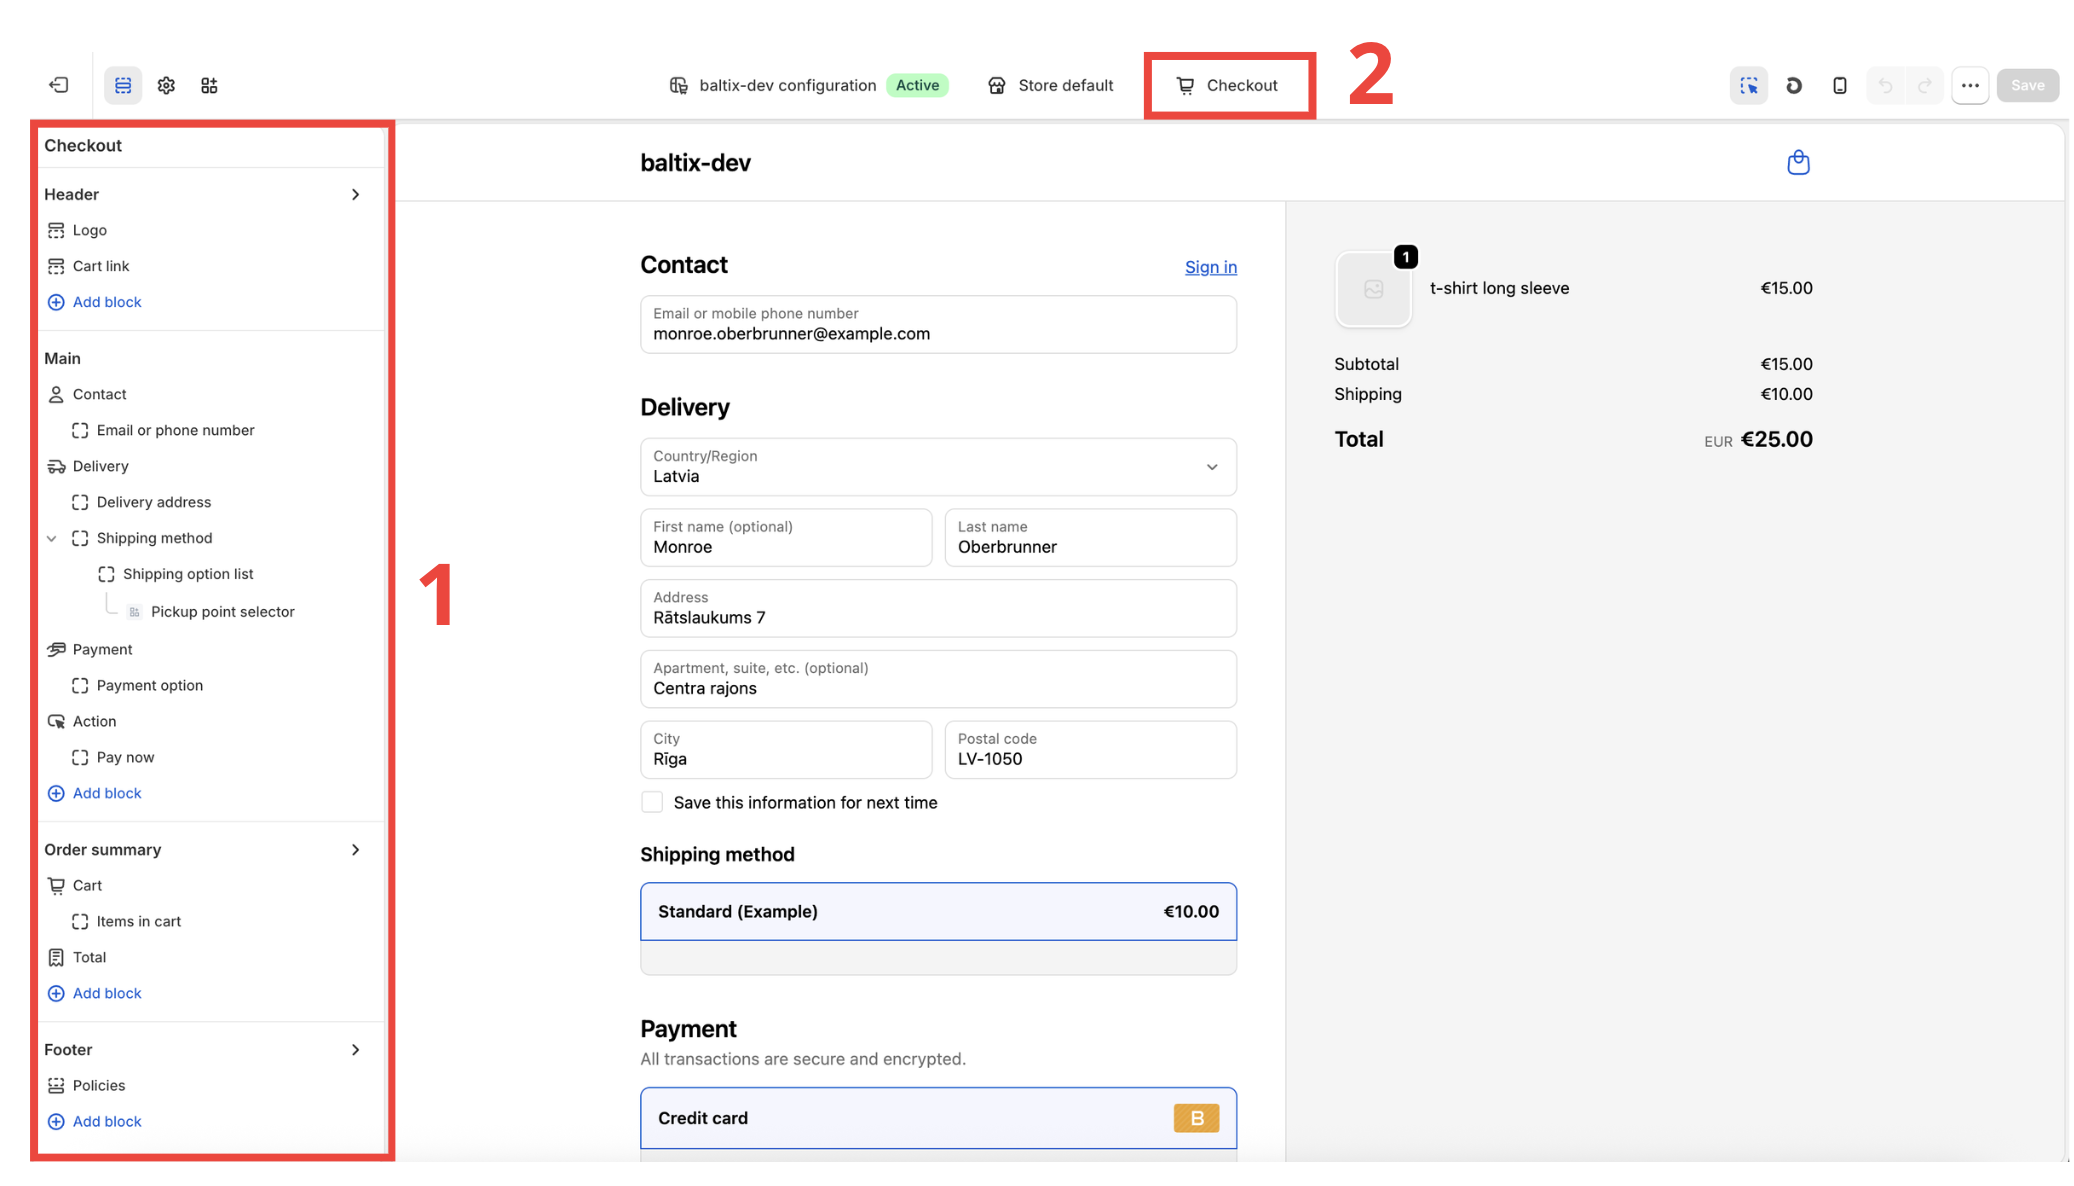Viewport: 2074px width, 1186px height.
Task: Click the Cart link block icon
Action: tap(56, 266)
